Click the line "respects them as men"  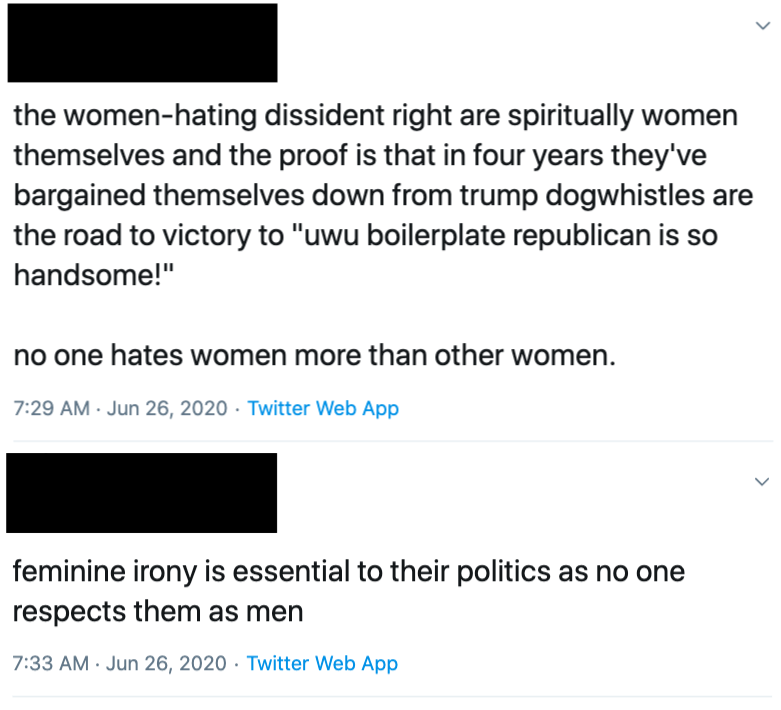coord(157,611)
